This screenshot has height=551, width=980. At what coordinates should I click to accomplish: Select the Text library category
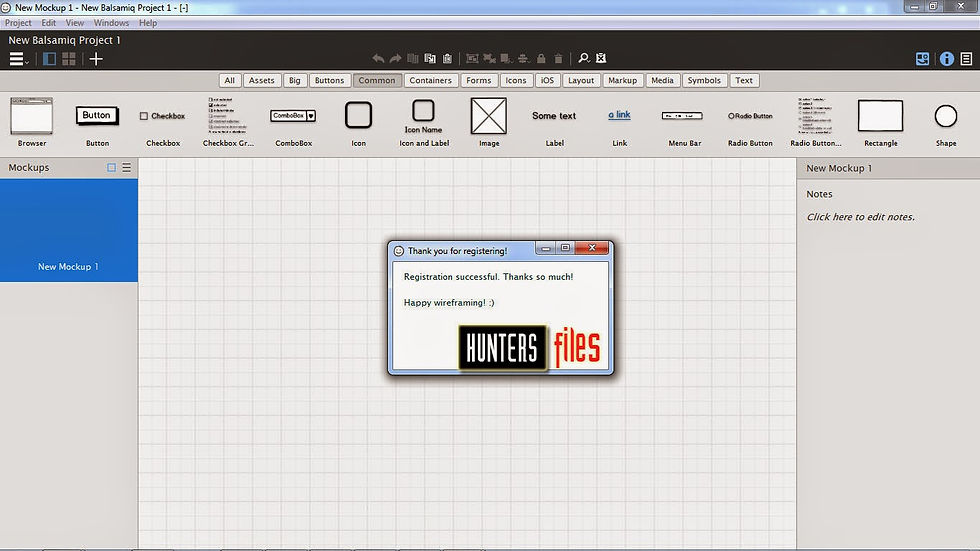744,81
